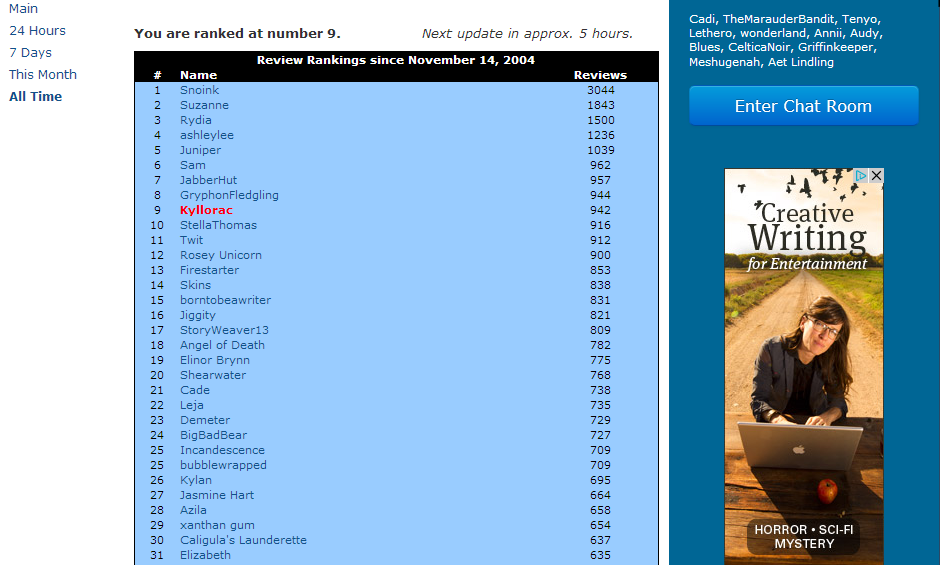
Task: Open Firestarter's profile
Action: click(x=209, y=270)
